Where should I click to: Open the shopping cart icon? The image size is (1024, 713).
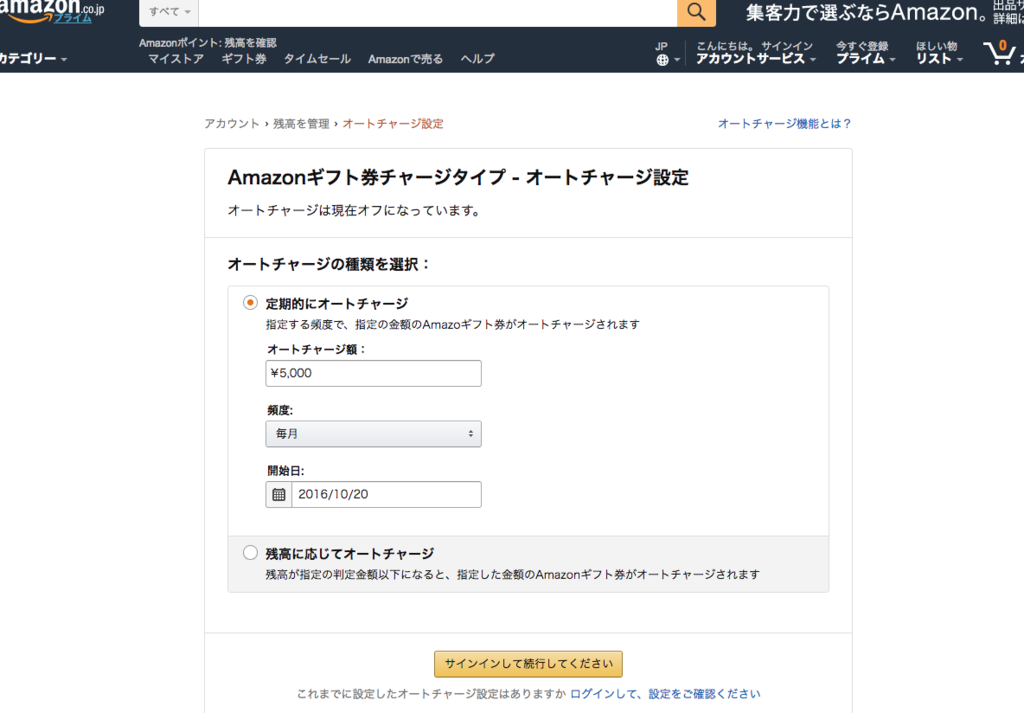[1000, 52]
